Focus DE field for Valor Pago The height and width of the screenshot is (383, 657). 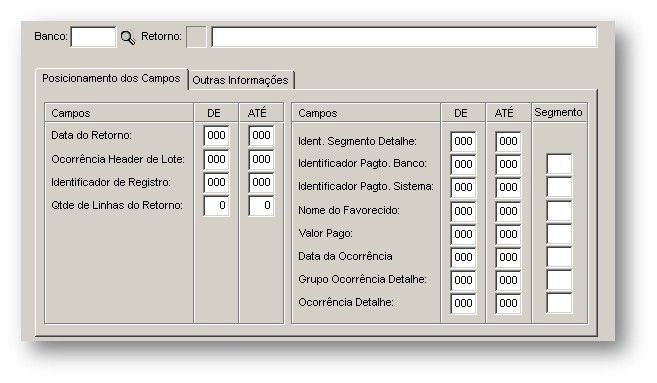tap(463, 234)
